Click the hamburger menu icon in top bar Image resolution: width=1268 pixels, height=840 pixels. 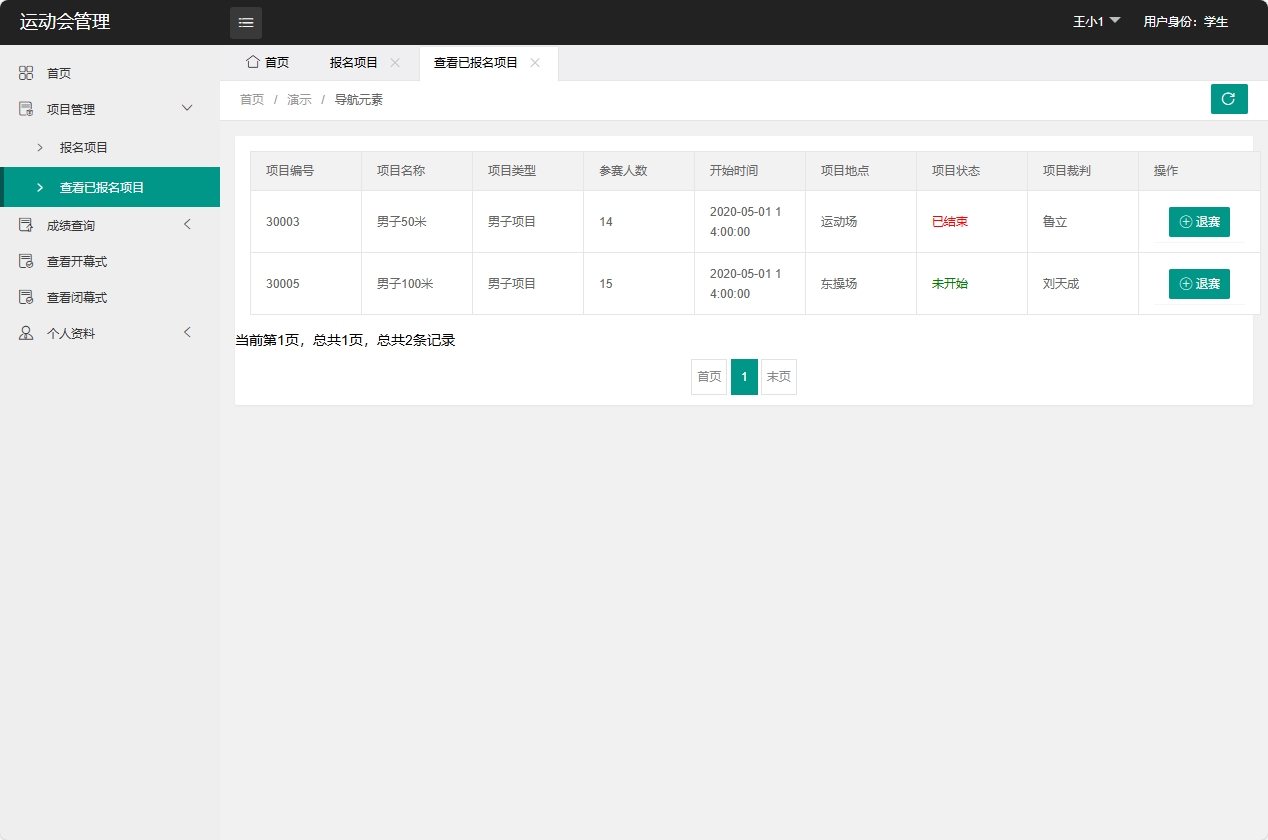245,21
